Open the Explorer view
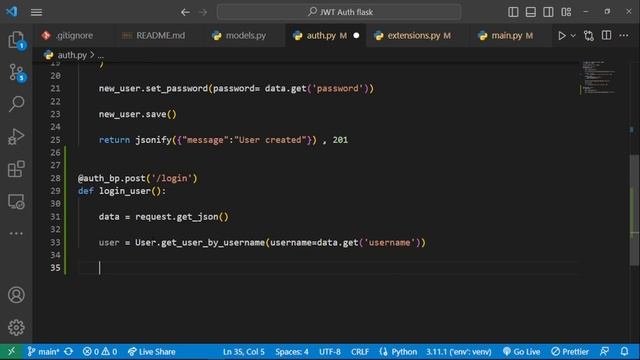 pyautogui.click(x=16, y=40)
